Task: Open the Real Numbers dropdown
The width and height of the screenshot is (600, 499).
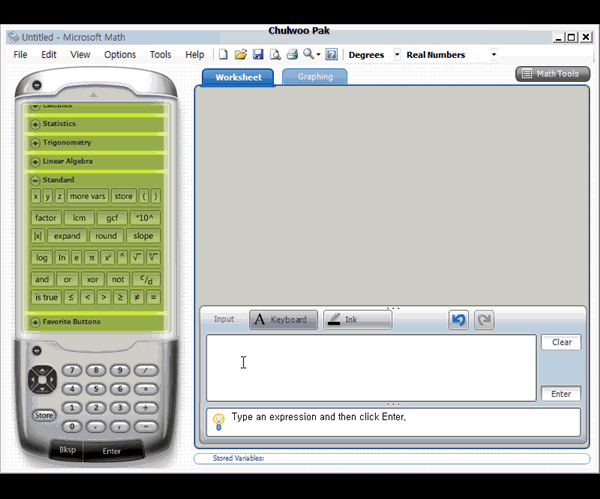Action: 494,54
